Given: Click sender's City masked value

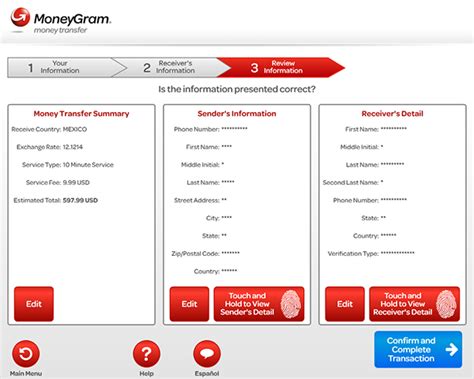Looking at the screenshot, I should point(227,217).
